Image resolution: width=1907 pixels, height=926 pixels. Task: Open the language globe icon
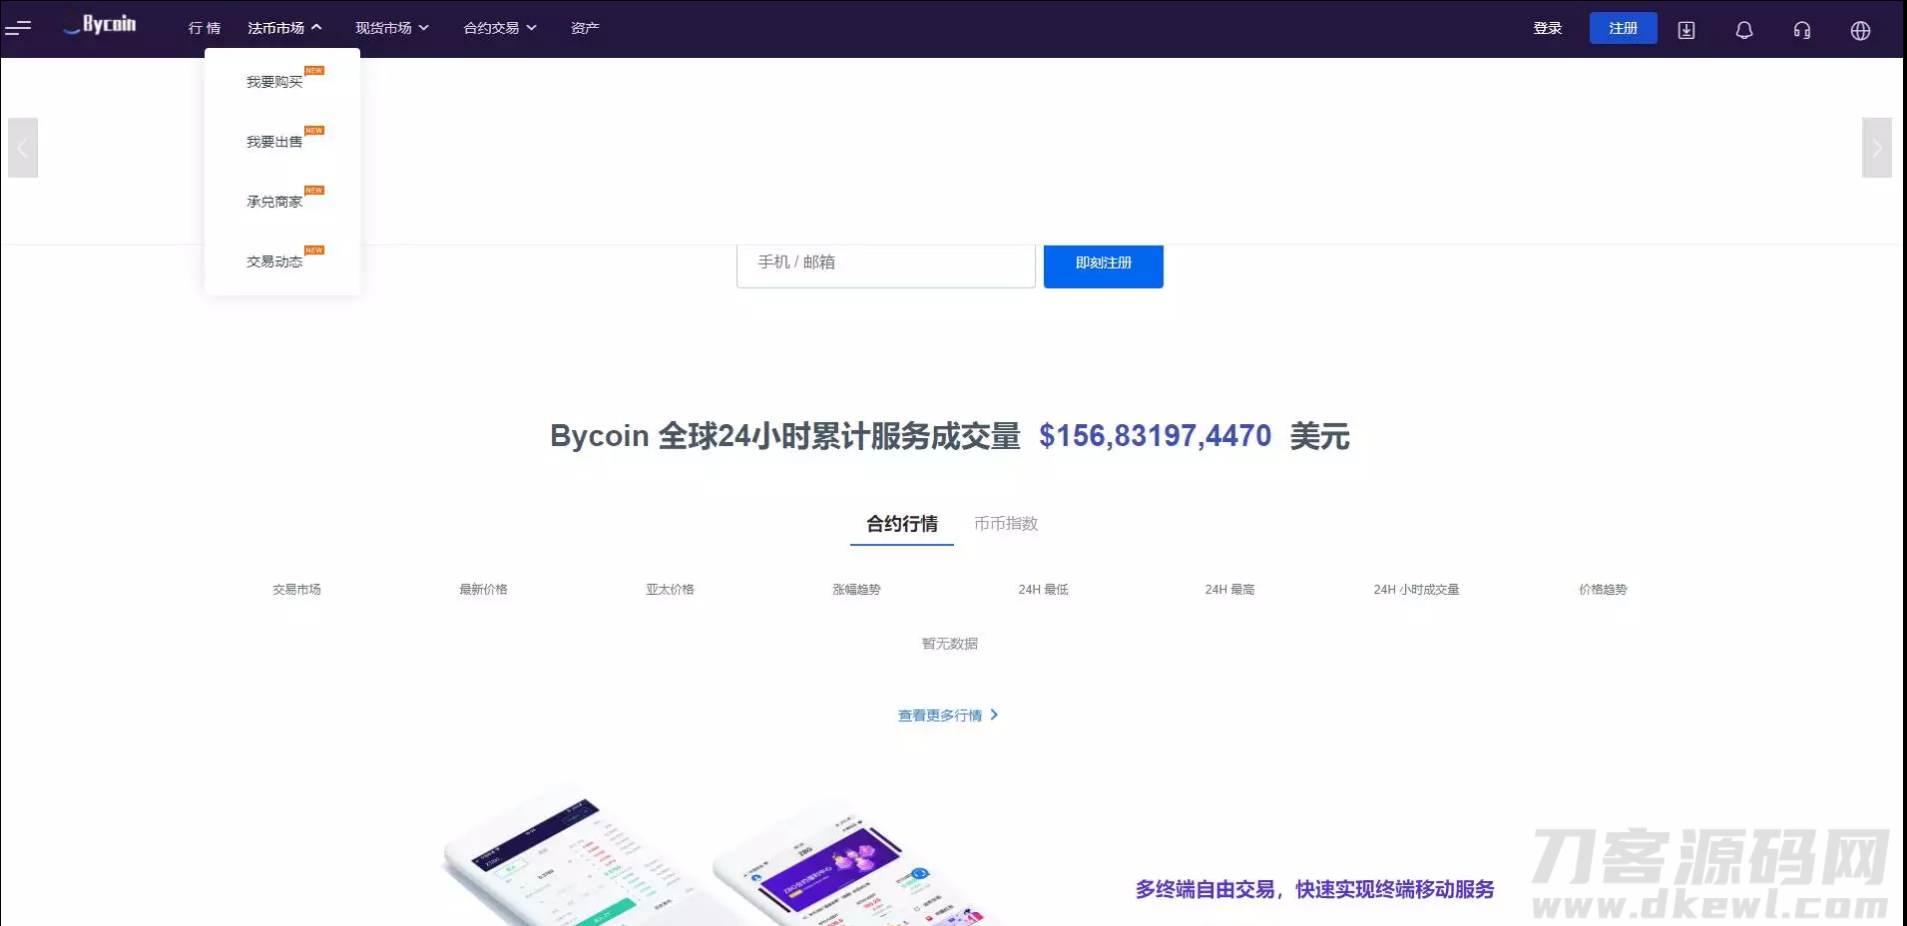pyautogui.click(x=1860, y=30)
